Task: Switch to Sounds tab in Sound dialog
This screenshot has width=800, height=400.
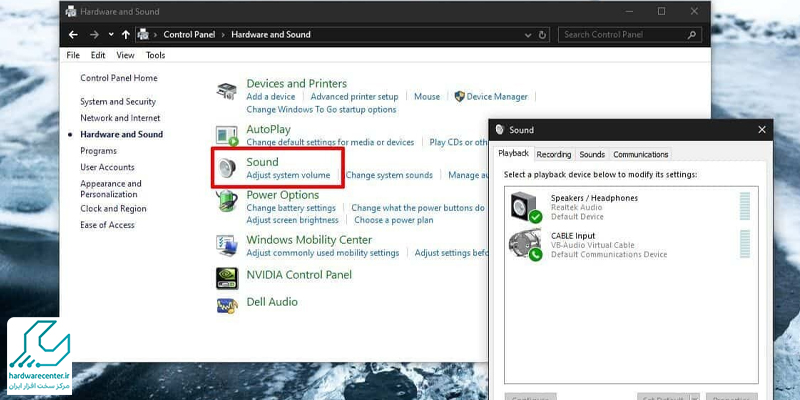Action: [592, 154]
